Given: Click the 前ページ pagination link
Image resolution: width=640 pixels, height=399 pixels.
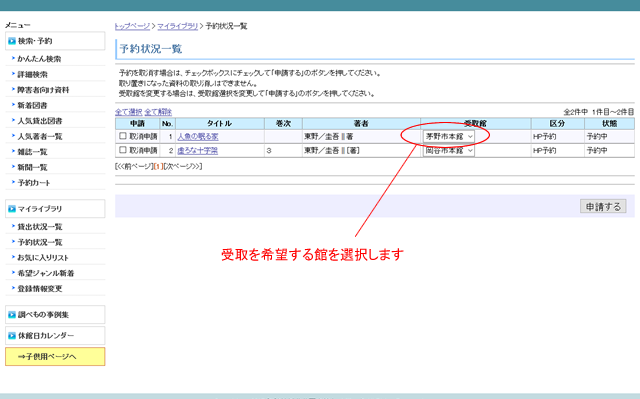Looking at the screenshot, I should click(135, 166).
